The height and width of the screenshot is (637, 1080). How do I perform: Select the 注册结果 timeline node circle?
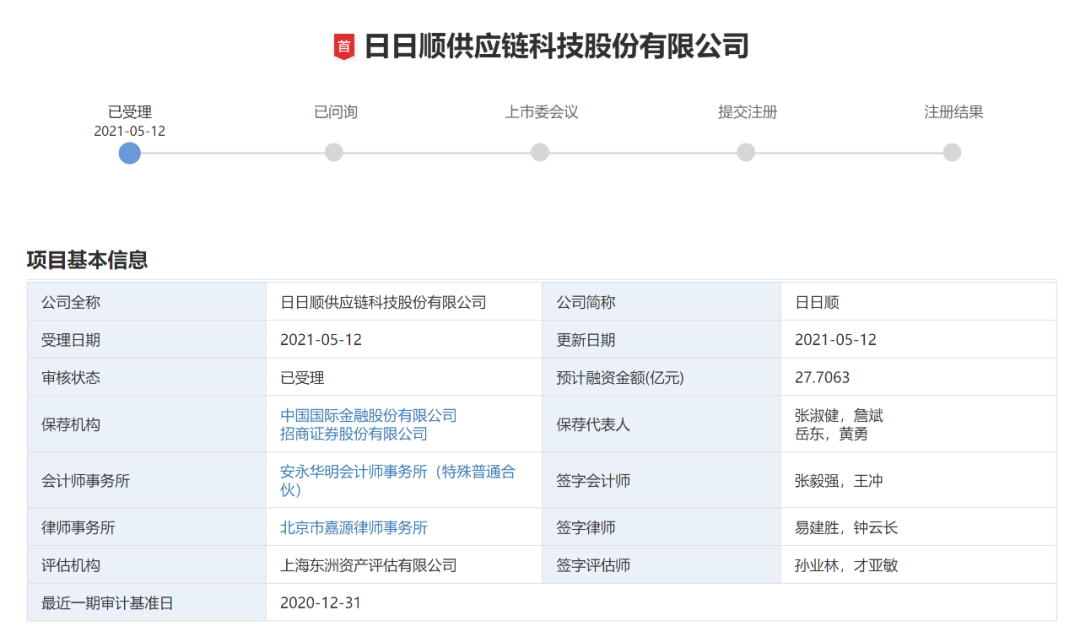(952, 152)
